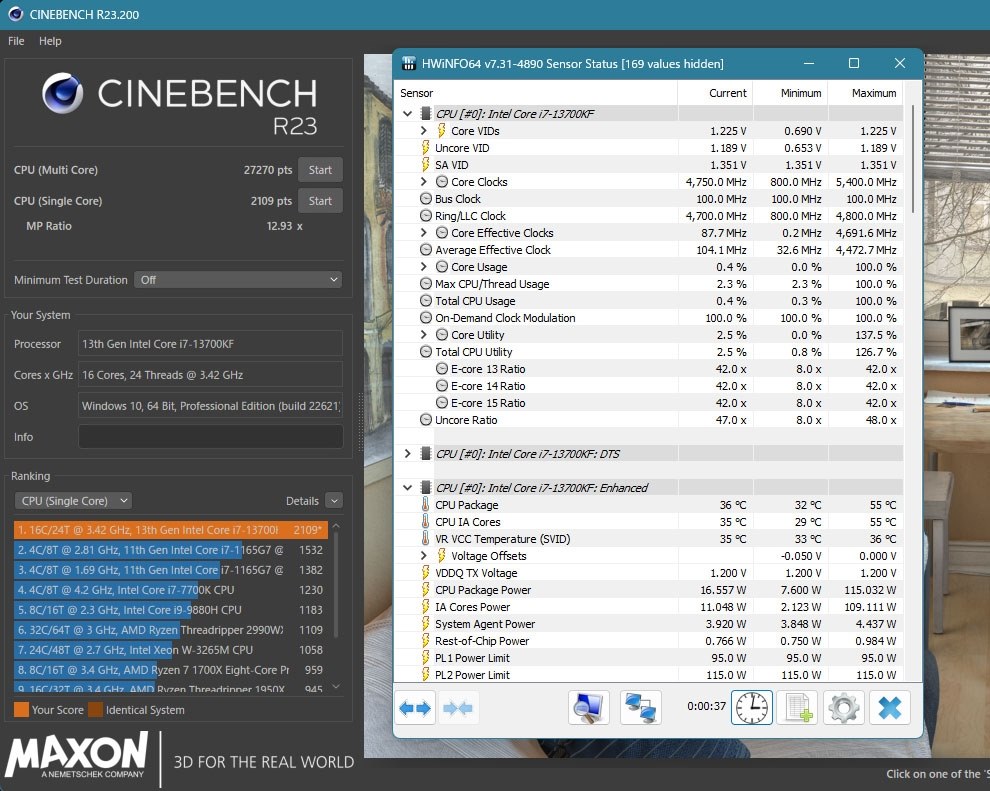Collapse the CPU [#0] Intel Core i7-13700KF group
Image resolution: width=990 pixels, height=791 pixels.
[407, 114]
